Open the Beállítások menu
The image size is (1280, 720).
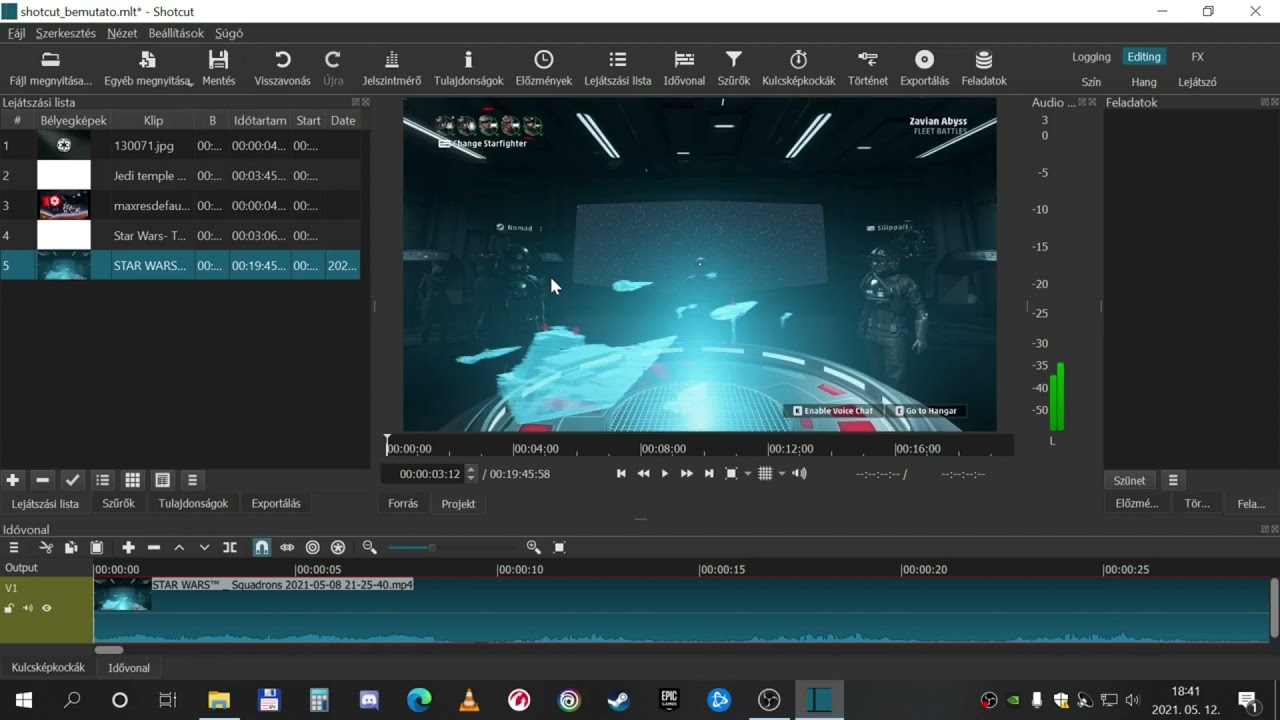[x=176, y=33]
